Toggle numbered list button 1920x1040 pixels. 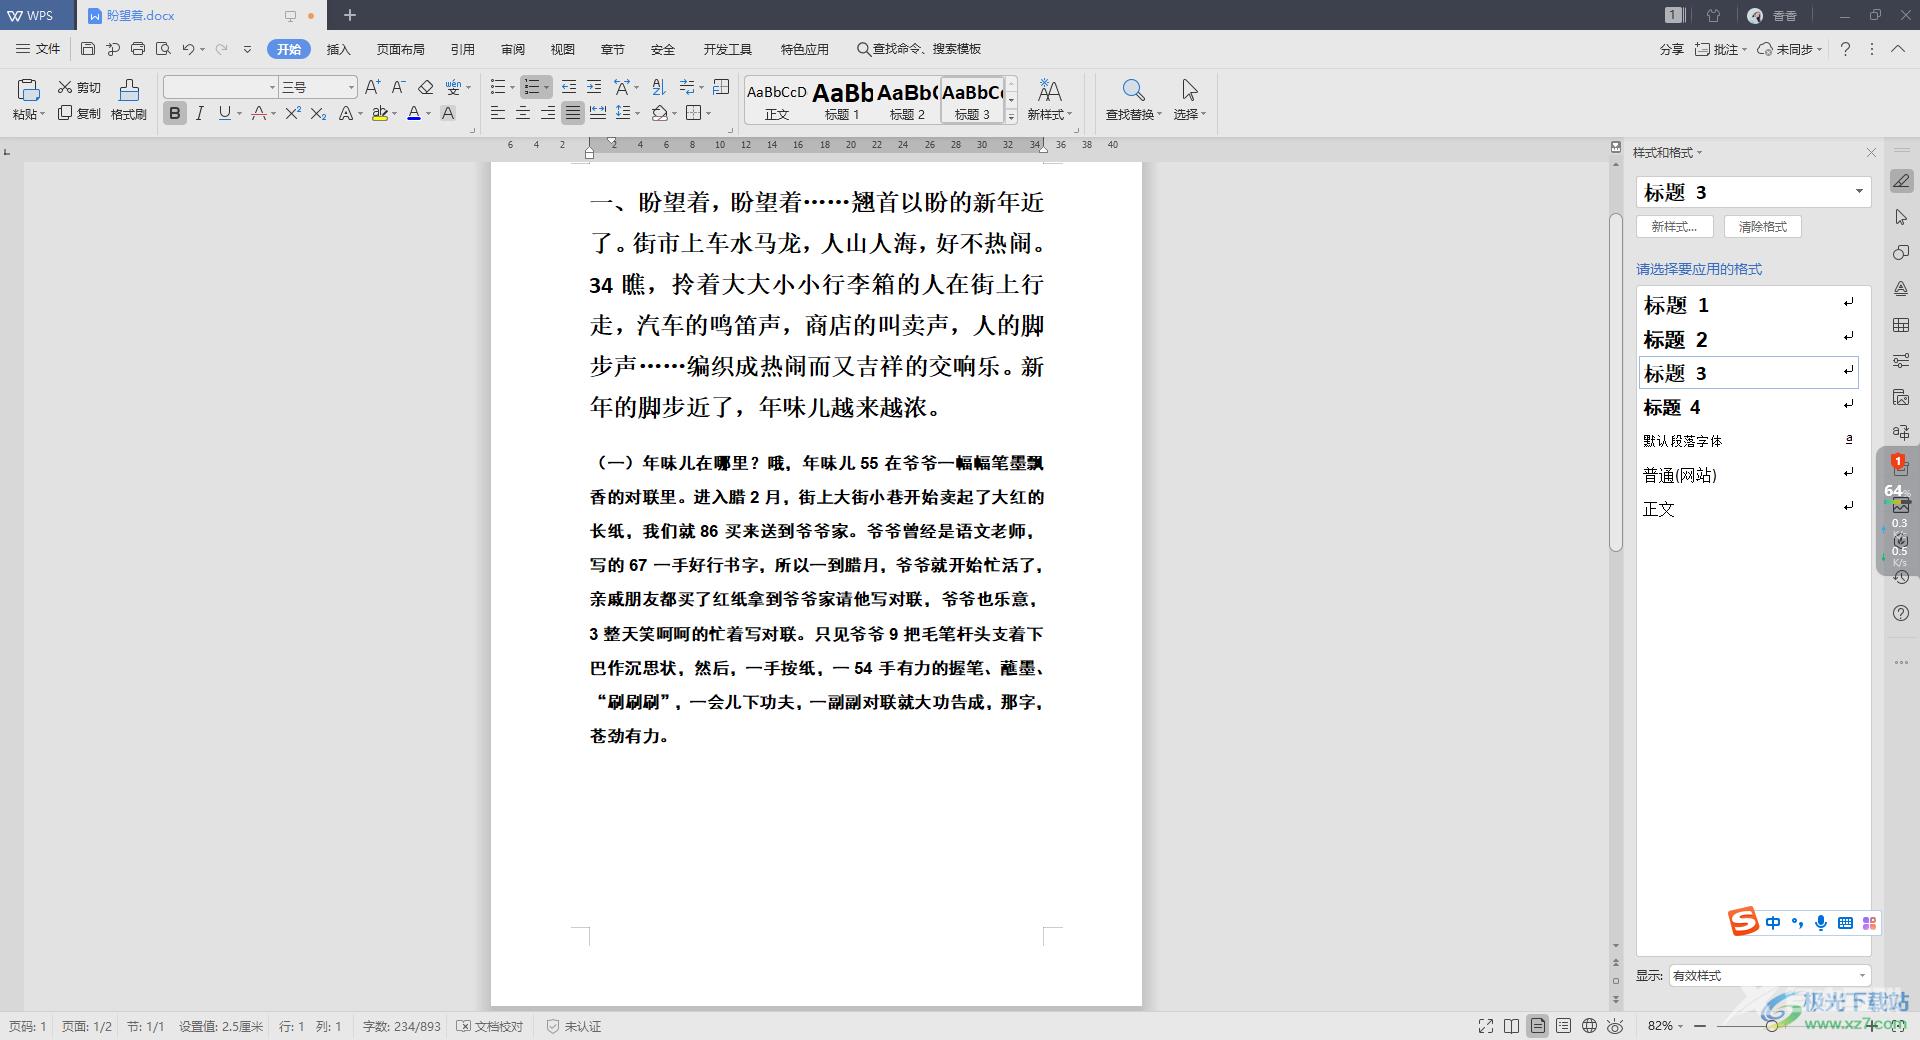[532, 88]
